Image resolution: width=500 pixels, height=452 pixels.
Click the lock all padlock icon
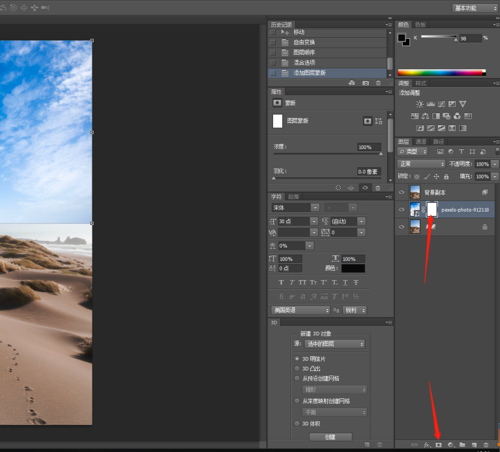(446, 176)
